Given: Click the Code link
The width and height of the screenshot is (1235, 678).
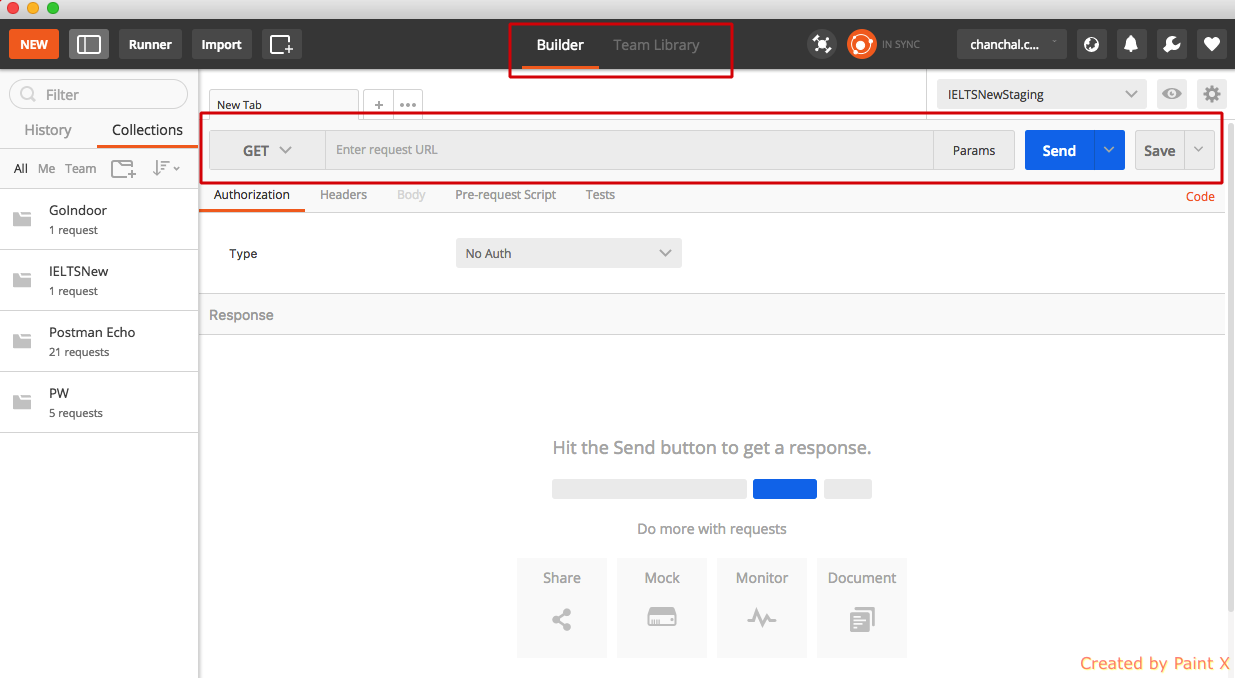Looking at the screenshot, I should click(x=1199, y=197).
